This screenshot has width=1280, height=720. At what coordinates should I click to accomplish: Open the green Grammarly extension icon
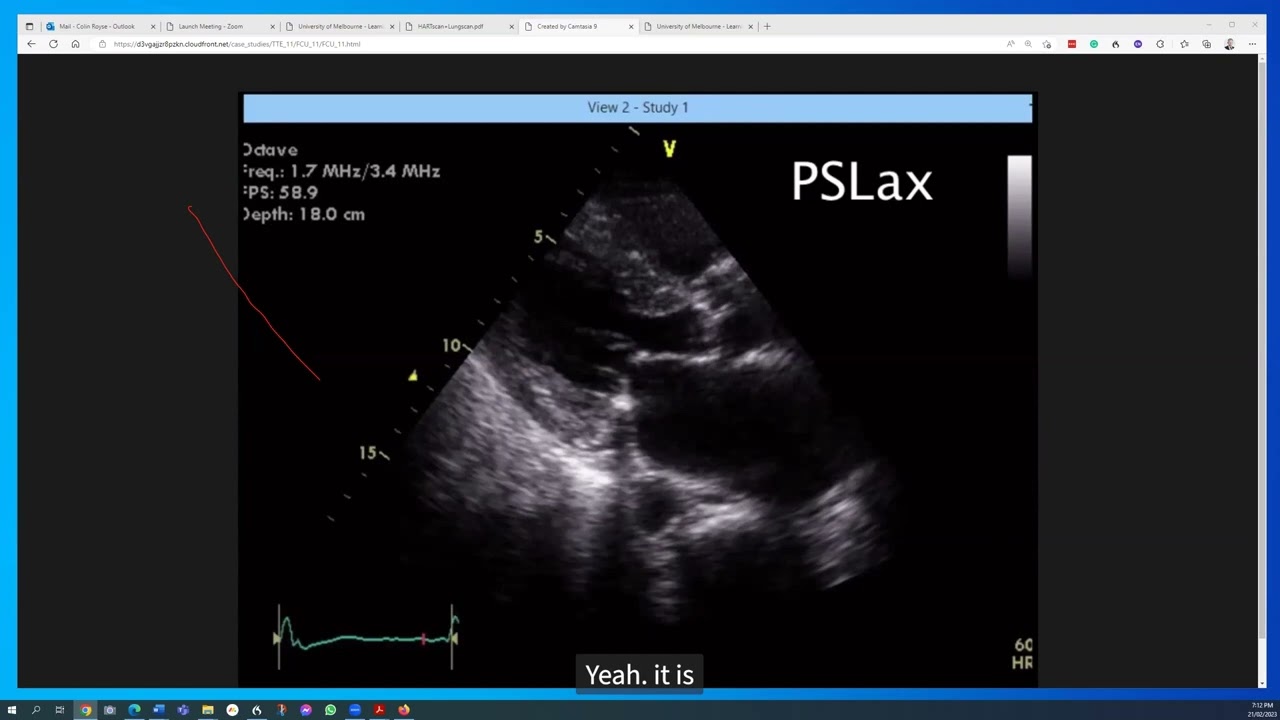[x=1094, y=44]
